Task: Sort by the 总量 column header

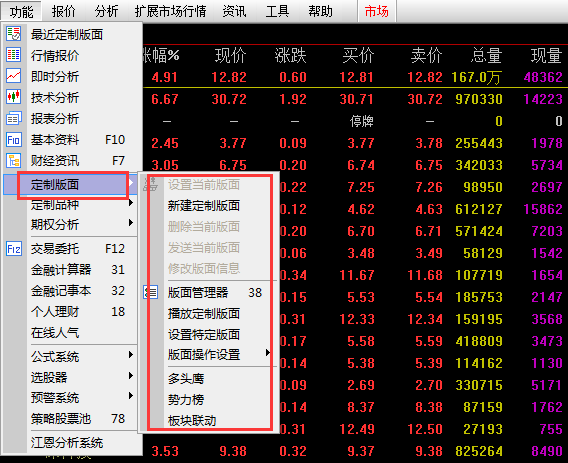Action: point(486,56)
